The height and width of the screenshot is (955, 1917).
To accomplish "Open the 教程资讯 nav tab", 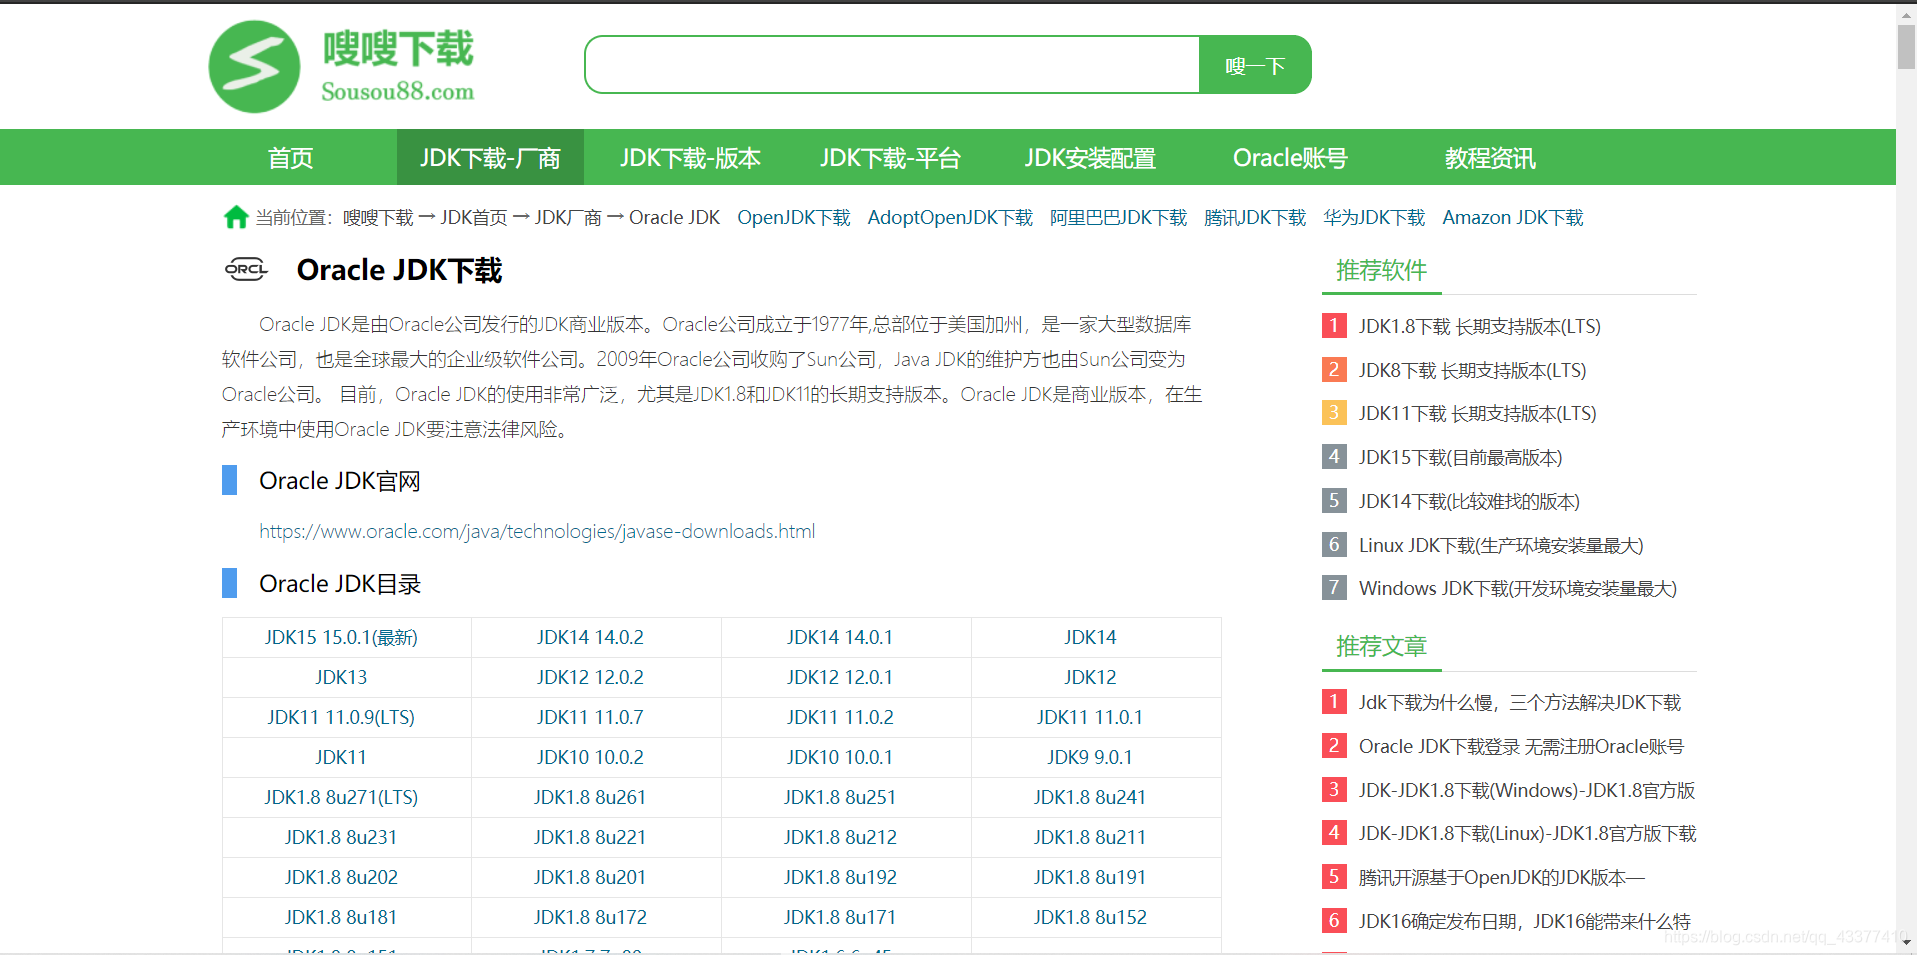I will tap(1490, 158).
